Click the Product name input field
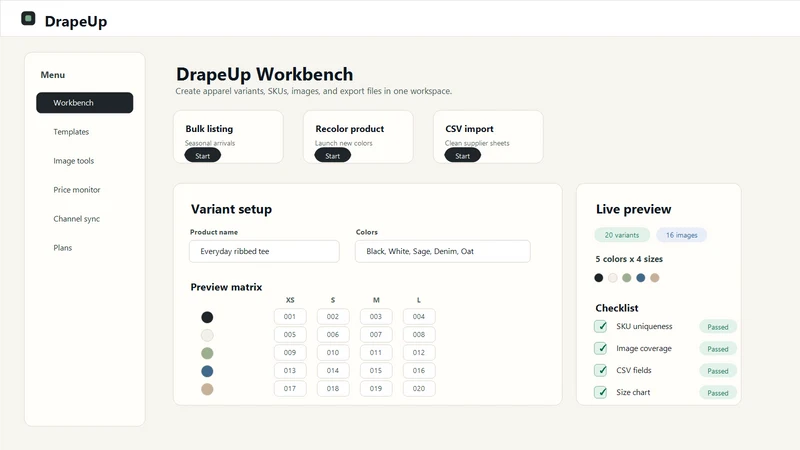Screen dimensions: 800x450 pos(264,252)
